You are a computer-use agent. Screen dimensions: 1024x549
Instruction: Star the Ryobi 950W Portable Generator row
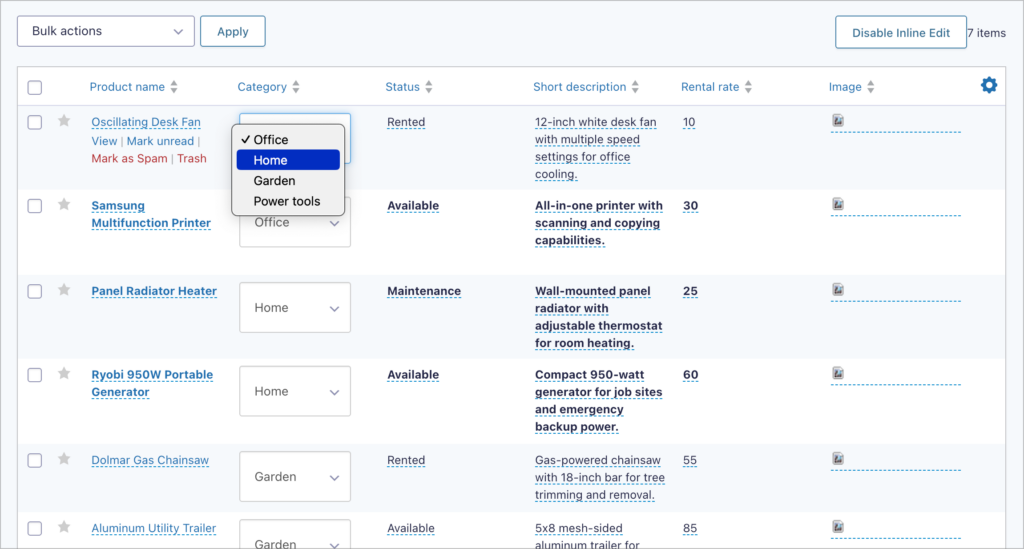pyautogui.click(x=64, y=373)
